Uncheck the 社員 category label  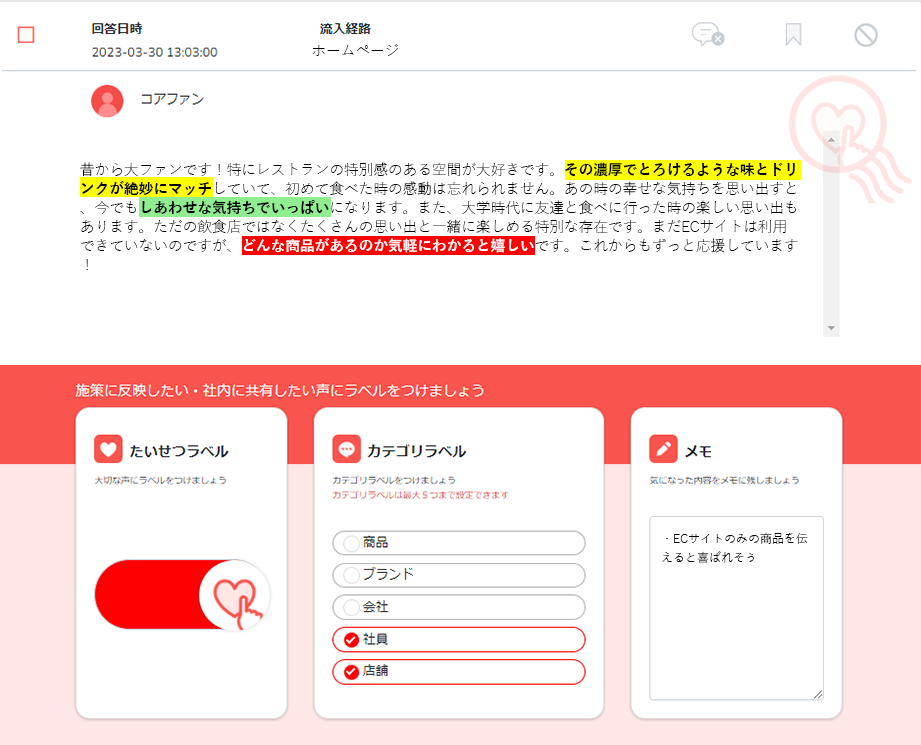[x=459, y=639]
